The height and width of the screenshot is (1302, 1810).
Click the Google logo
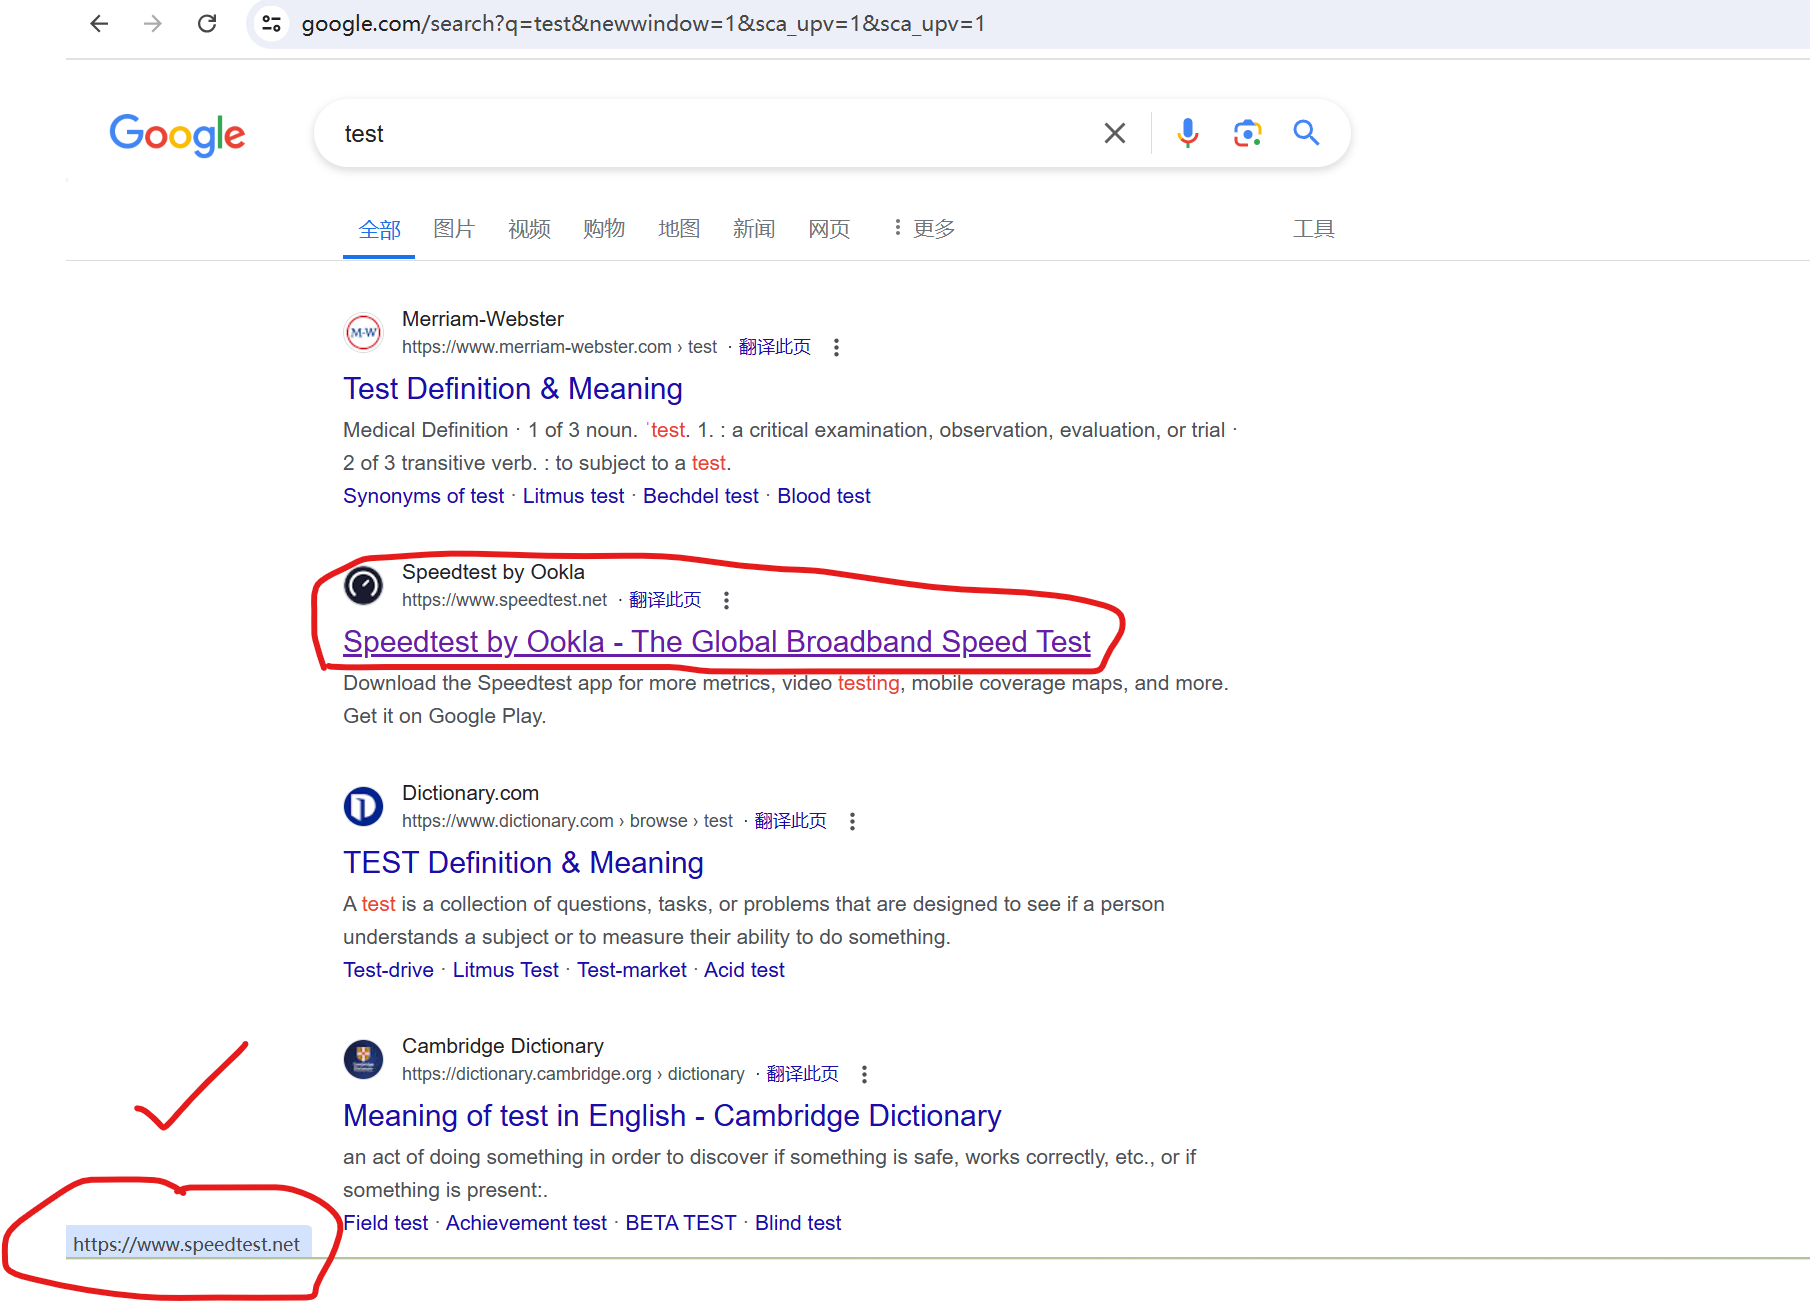(177, 134)
